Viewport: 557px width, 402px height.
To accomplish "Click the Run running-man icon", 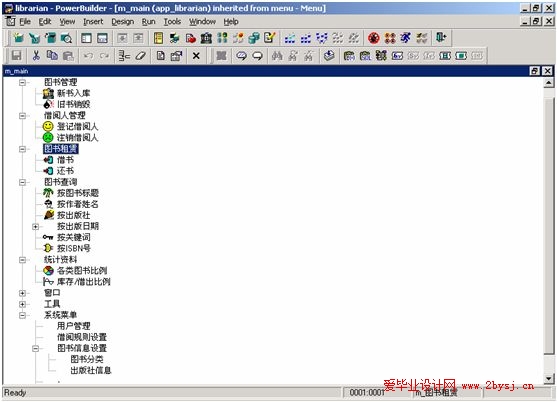I will click(405, 38).
